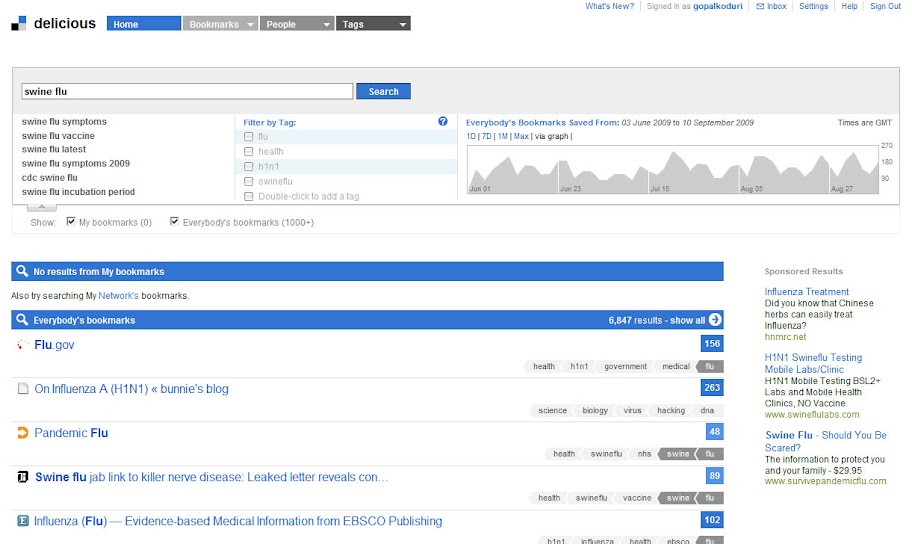Select the 7D time range
The height and width of the screenshot is (544, 912).
486,136
